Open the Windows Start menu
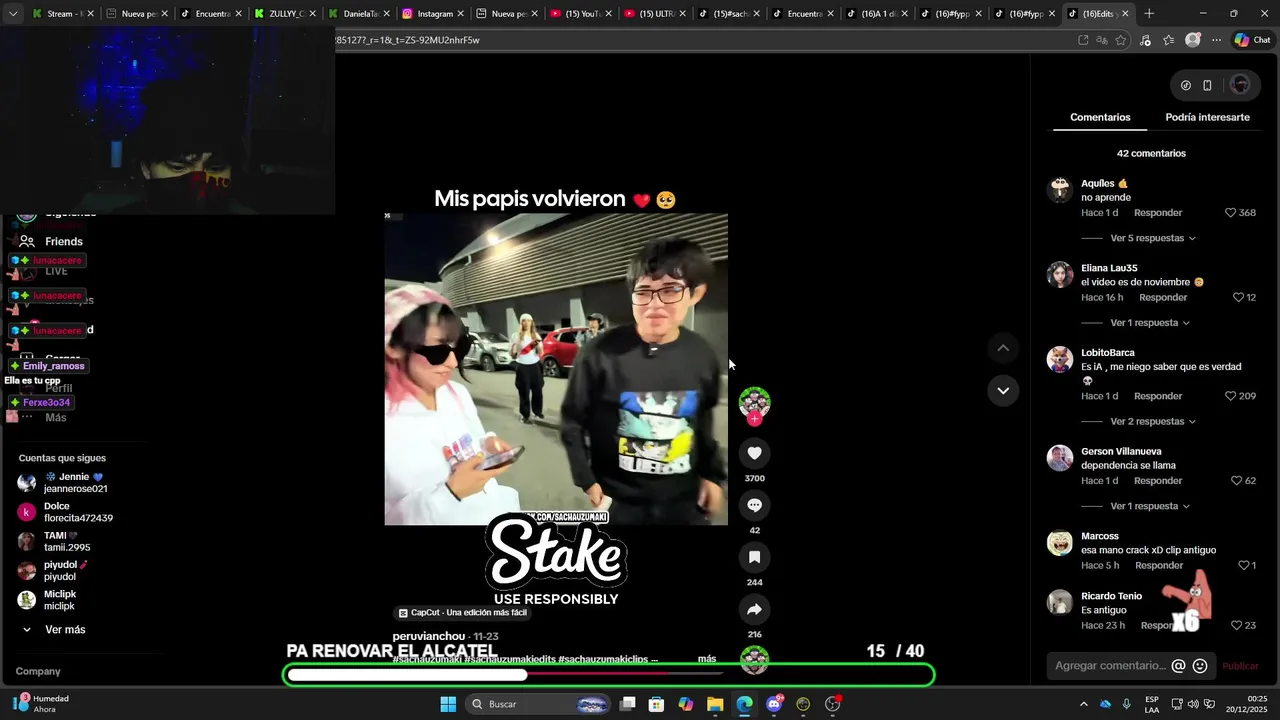The height and width of the screenshot is (720, 1280). (448, 704)
